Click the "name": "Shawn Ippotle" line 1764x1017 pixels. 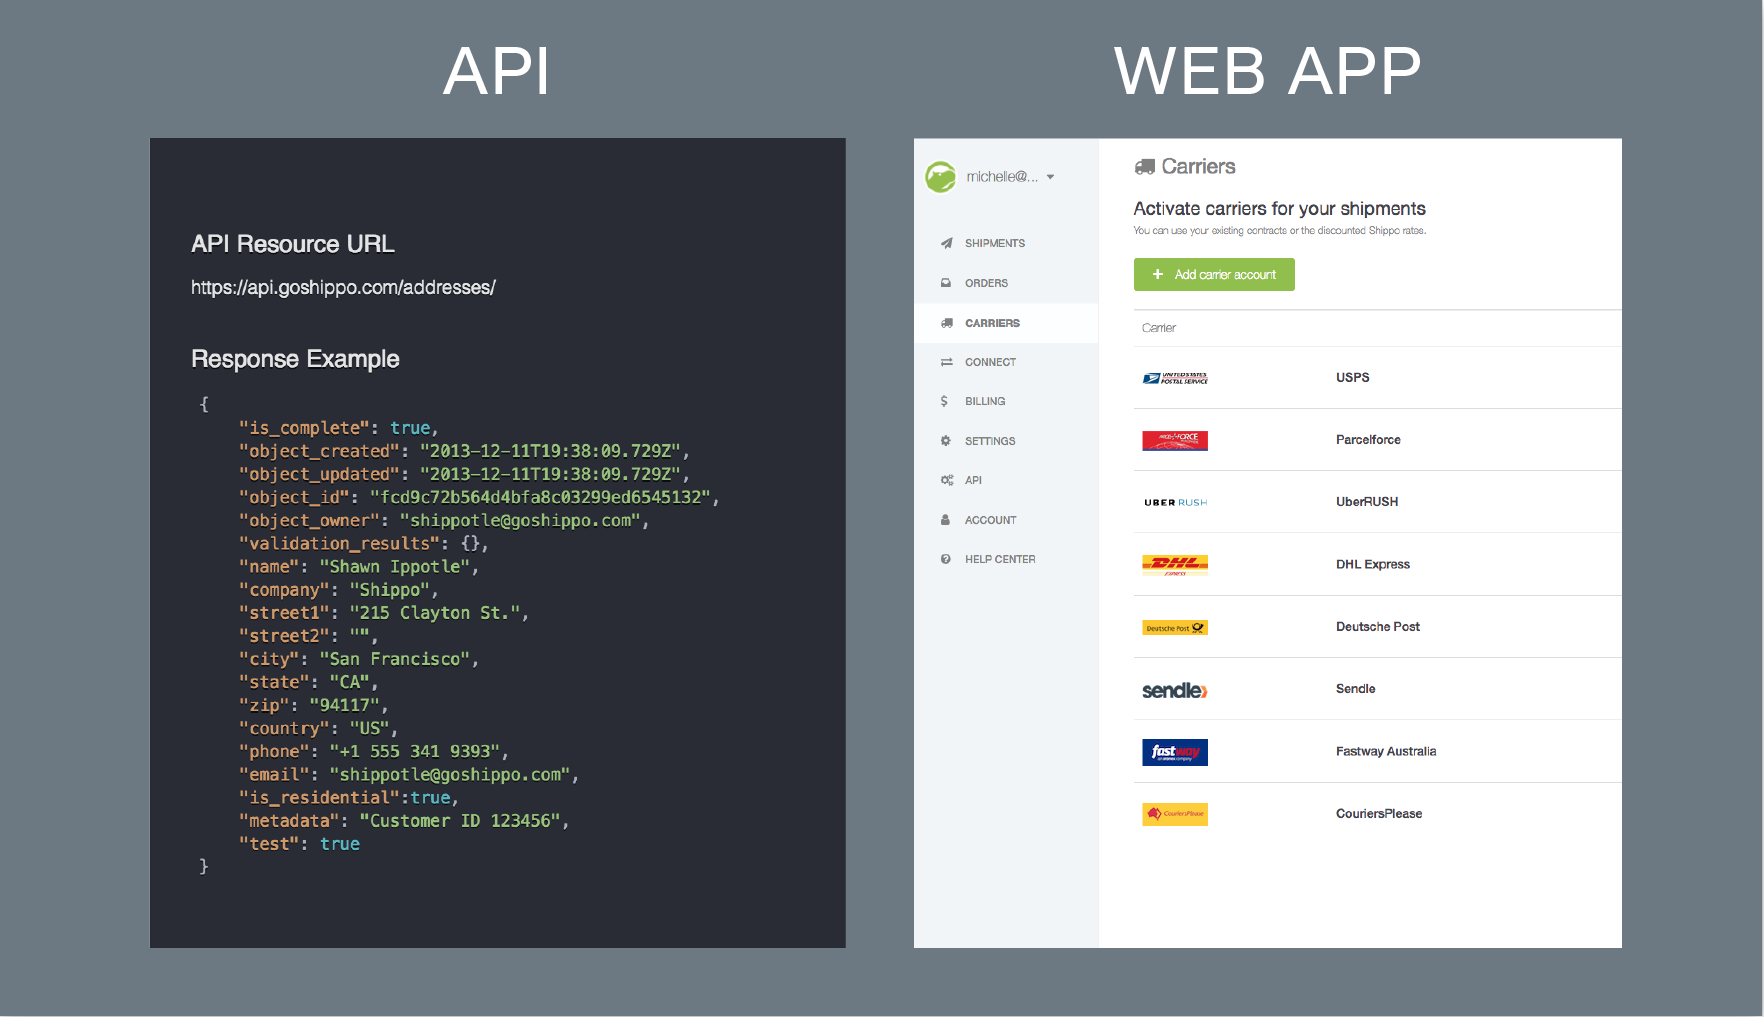[x=358, y=566]
